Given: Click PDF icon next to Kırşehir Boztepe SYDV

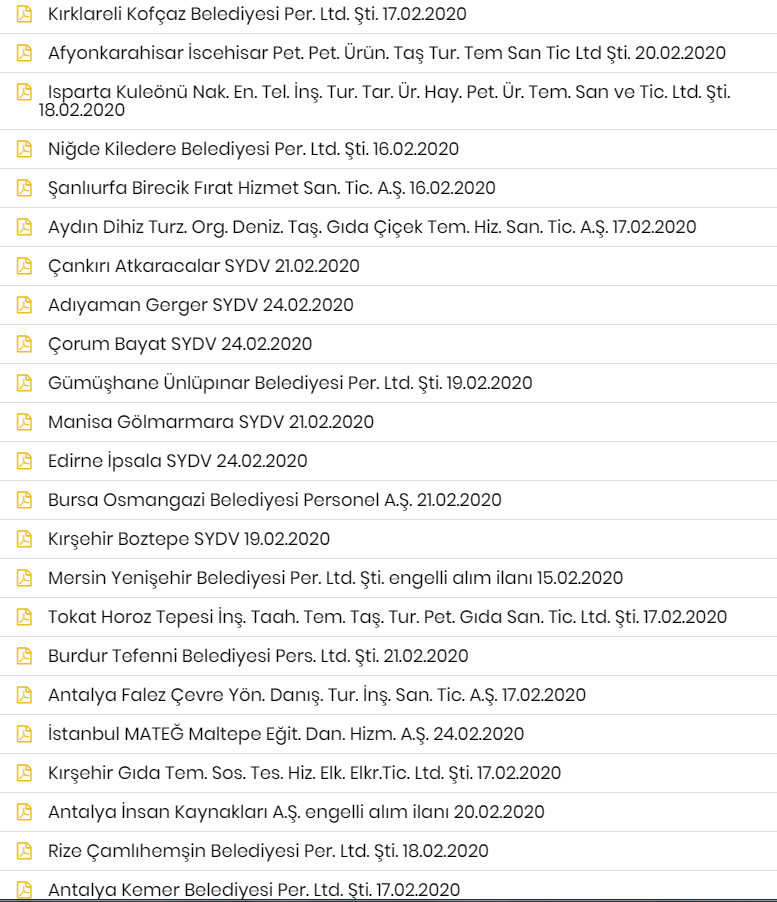Looking at the screenshot, I should [x=24, y=539].
